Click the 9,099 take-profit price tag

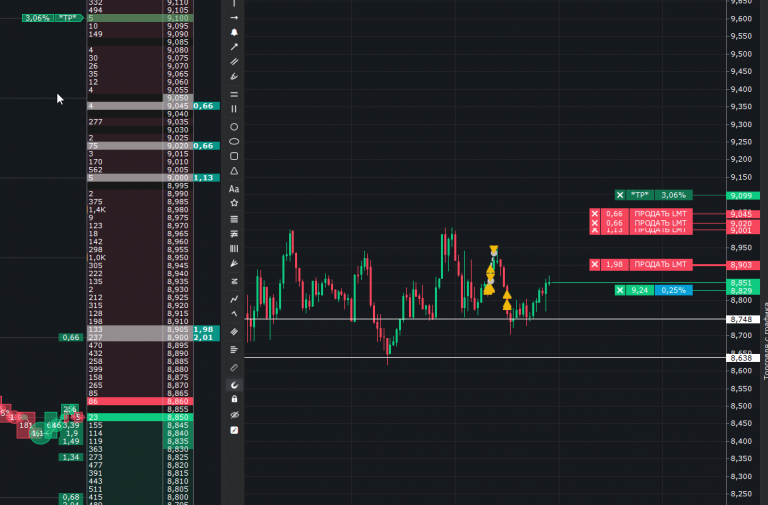click(742, 195)
